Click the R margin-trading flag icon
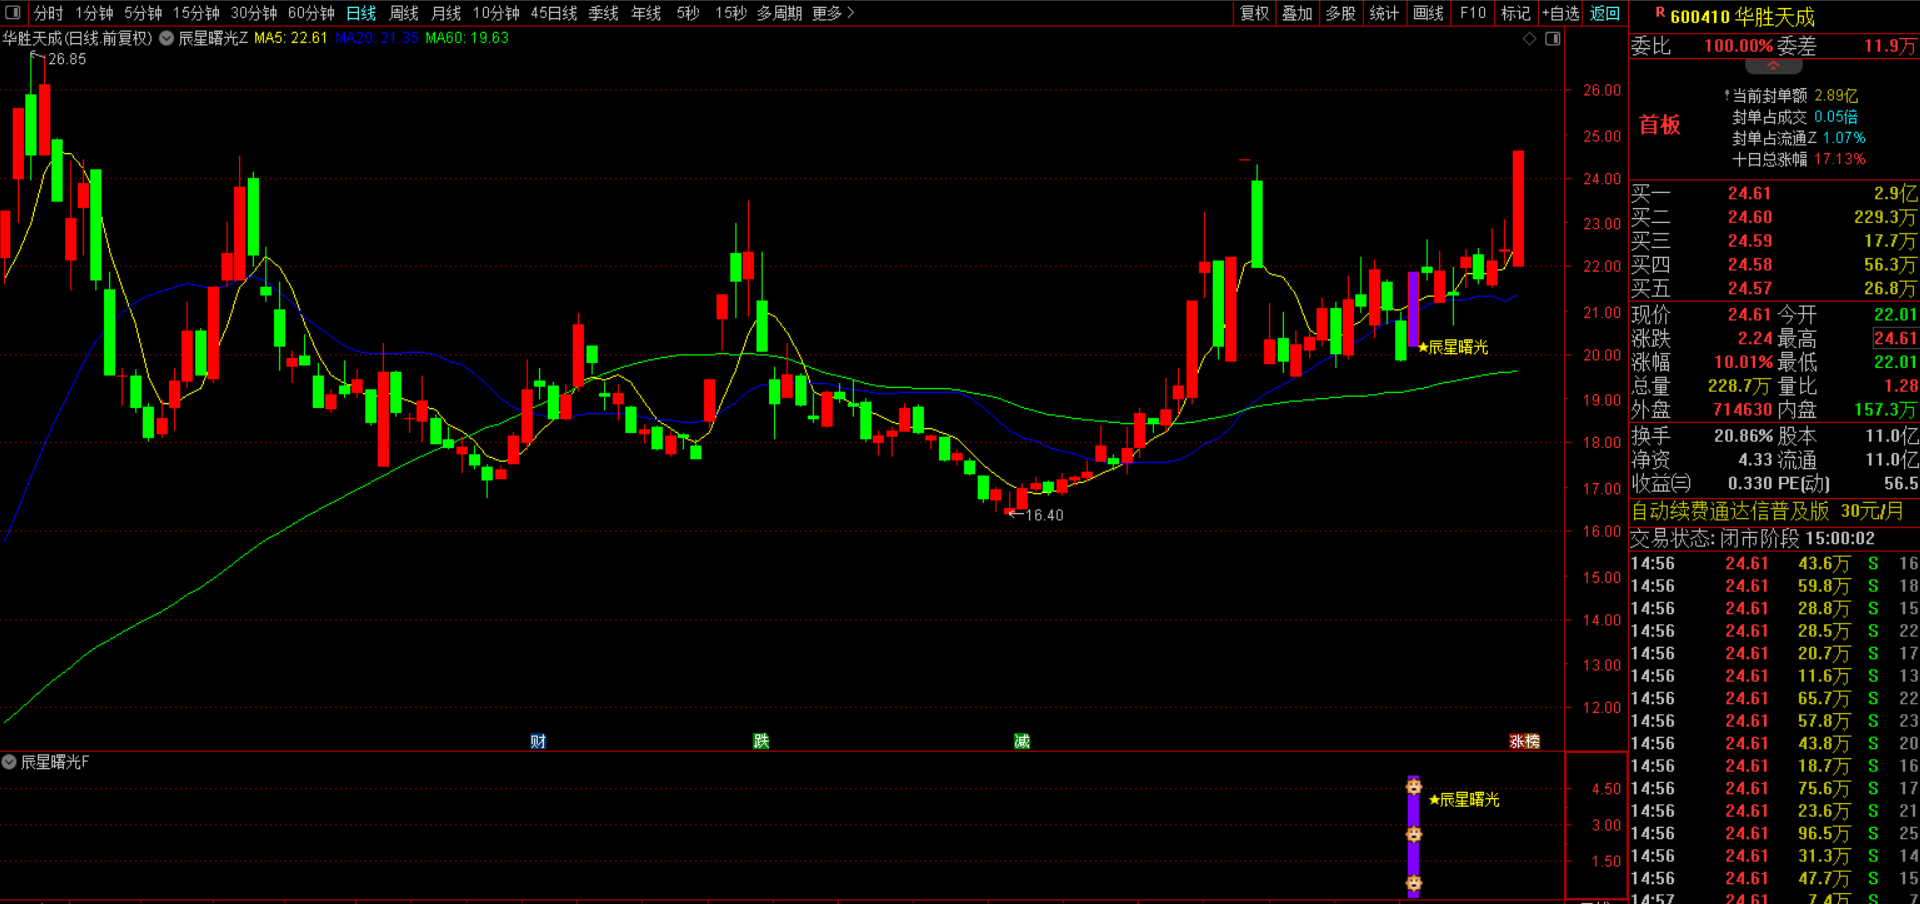This screenshot has height=904, width=1920. click(1660, 13)
